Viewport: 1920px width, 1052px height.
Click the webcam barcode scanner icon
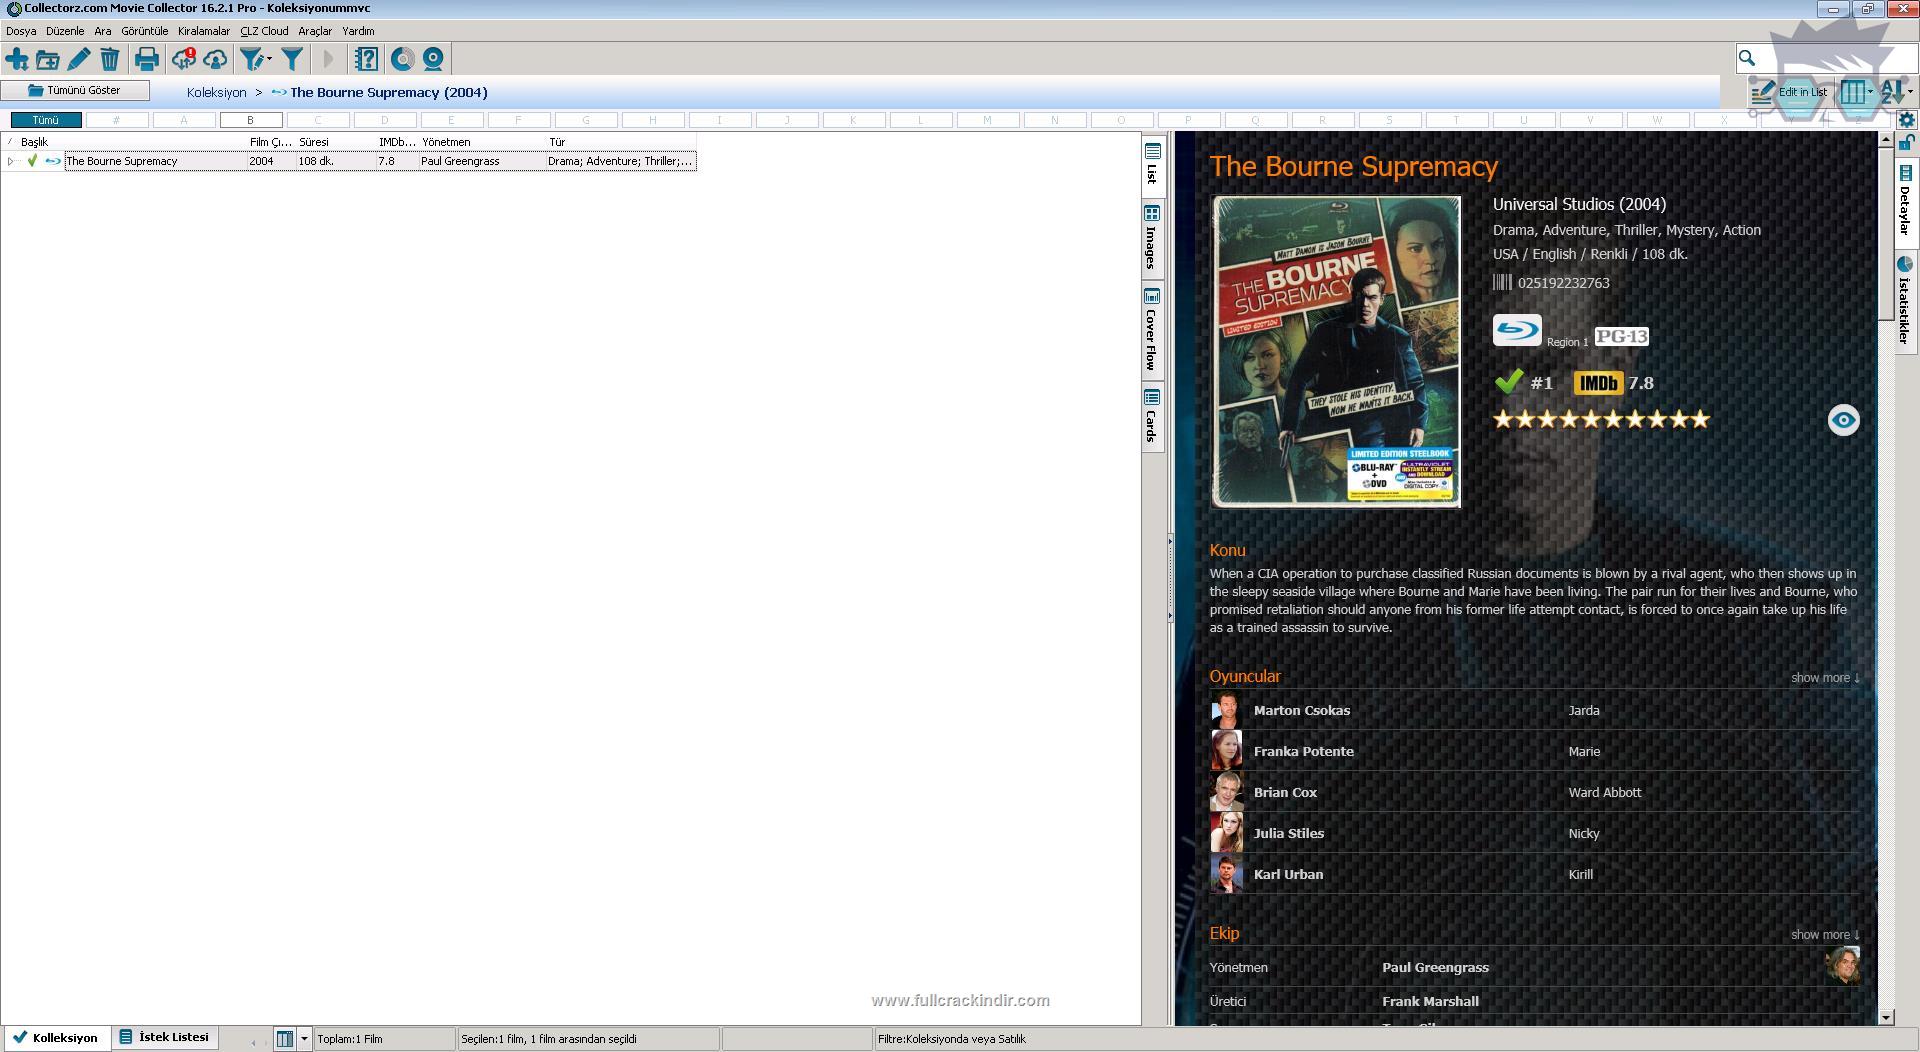(x=433, y=60)
